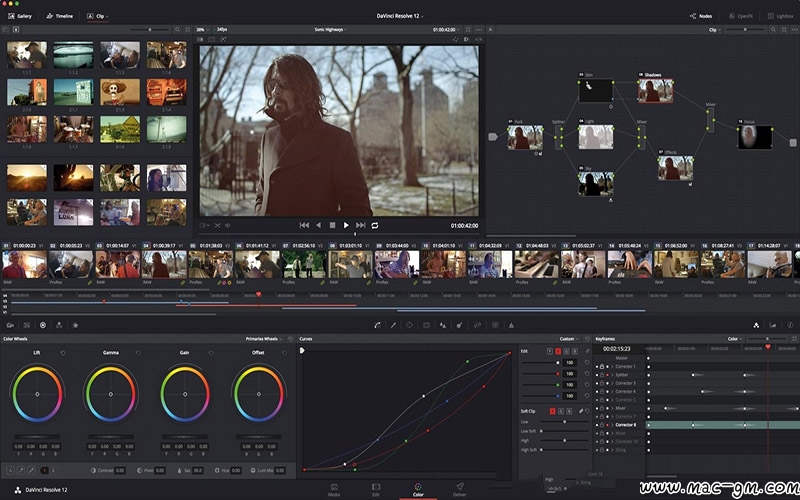
Task: Open the Motion Effects star icon
Action: pyautogui.click(x=76, y=325)
